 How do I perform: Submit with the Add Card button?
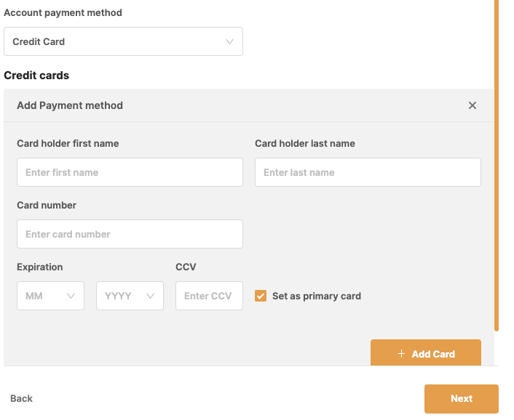tap(426, 353)
